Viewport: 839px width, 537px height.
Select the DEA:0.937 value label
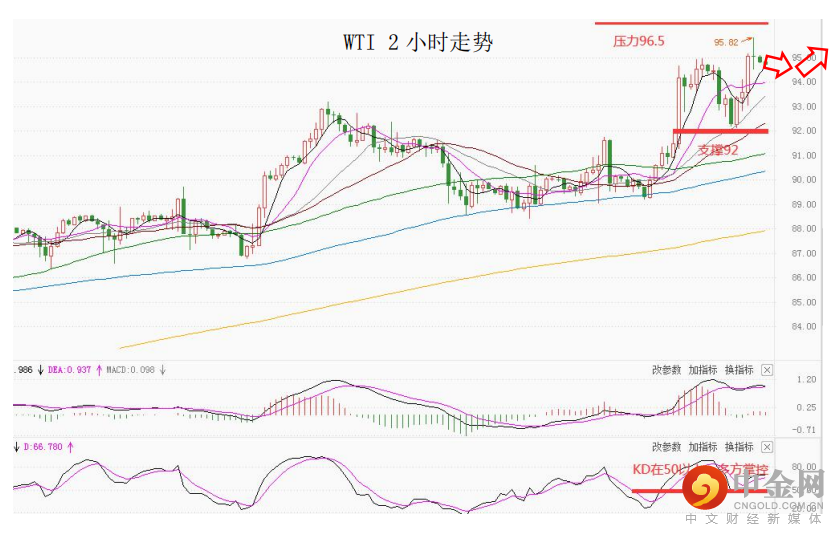(x=70, y=370)
